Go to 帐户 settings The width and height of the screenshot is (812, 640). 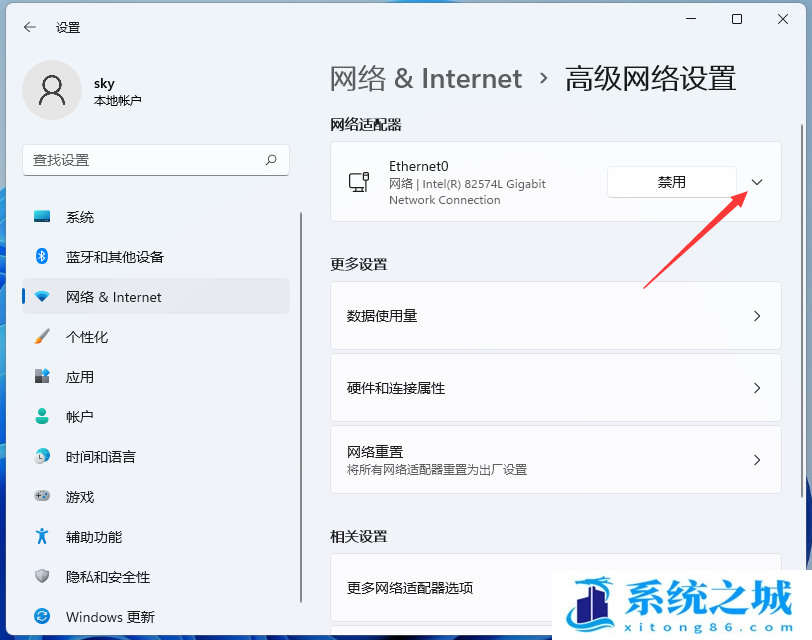pyautogui.click(x=80, y=417)
